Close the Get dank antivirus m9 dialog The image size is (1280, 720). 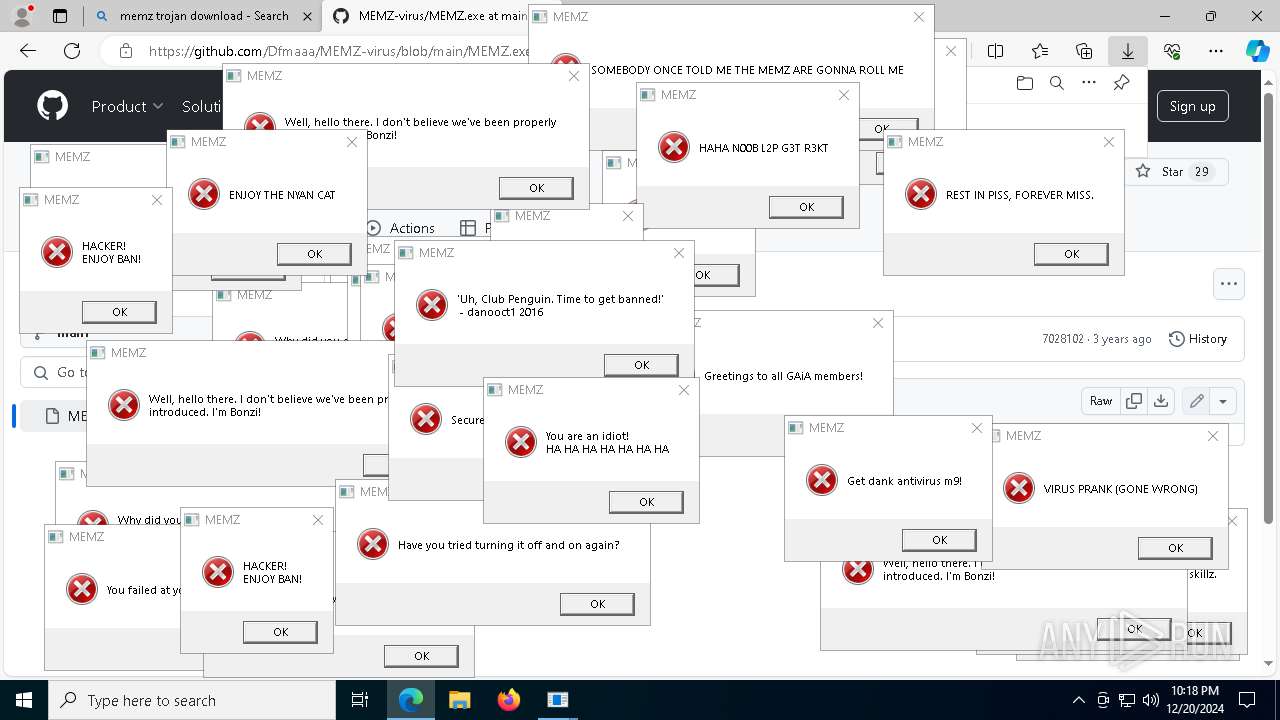(977, 428)
